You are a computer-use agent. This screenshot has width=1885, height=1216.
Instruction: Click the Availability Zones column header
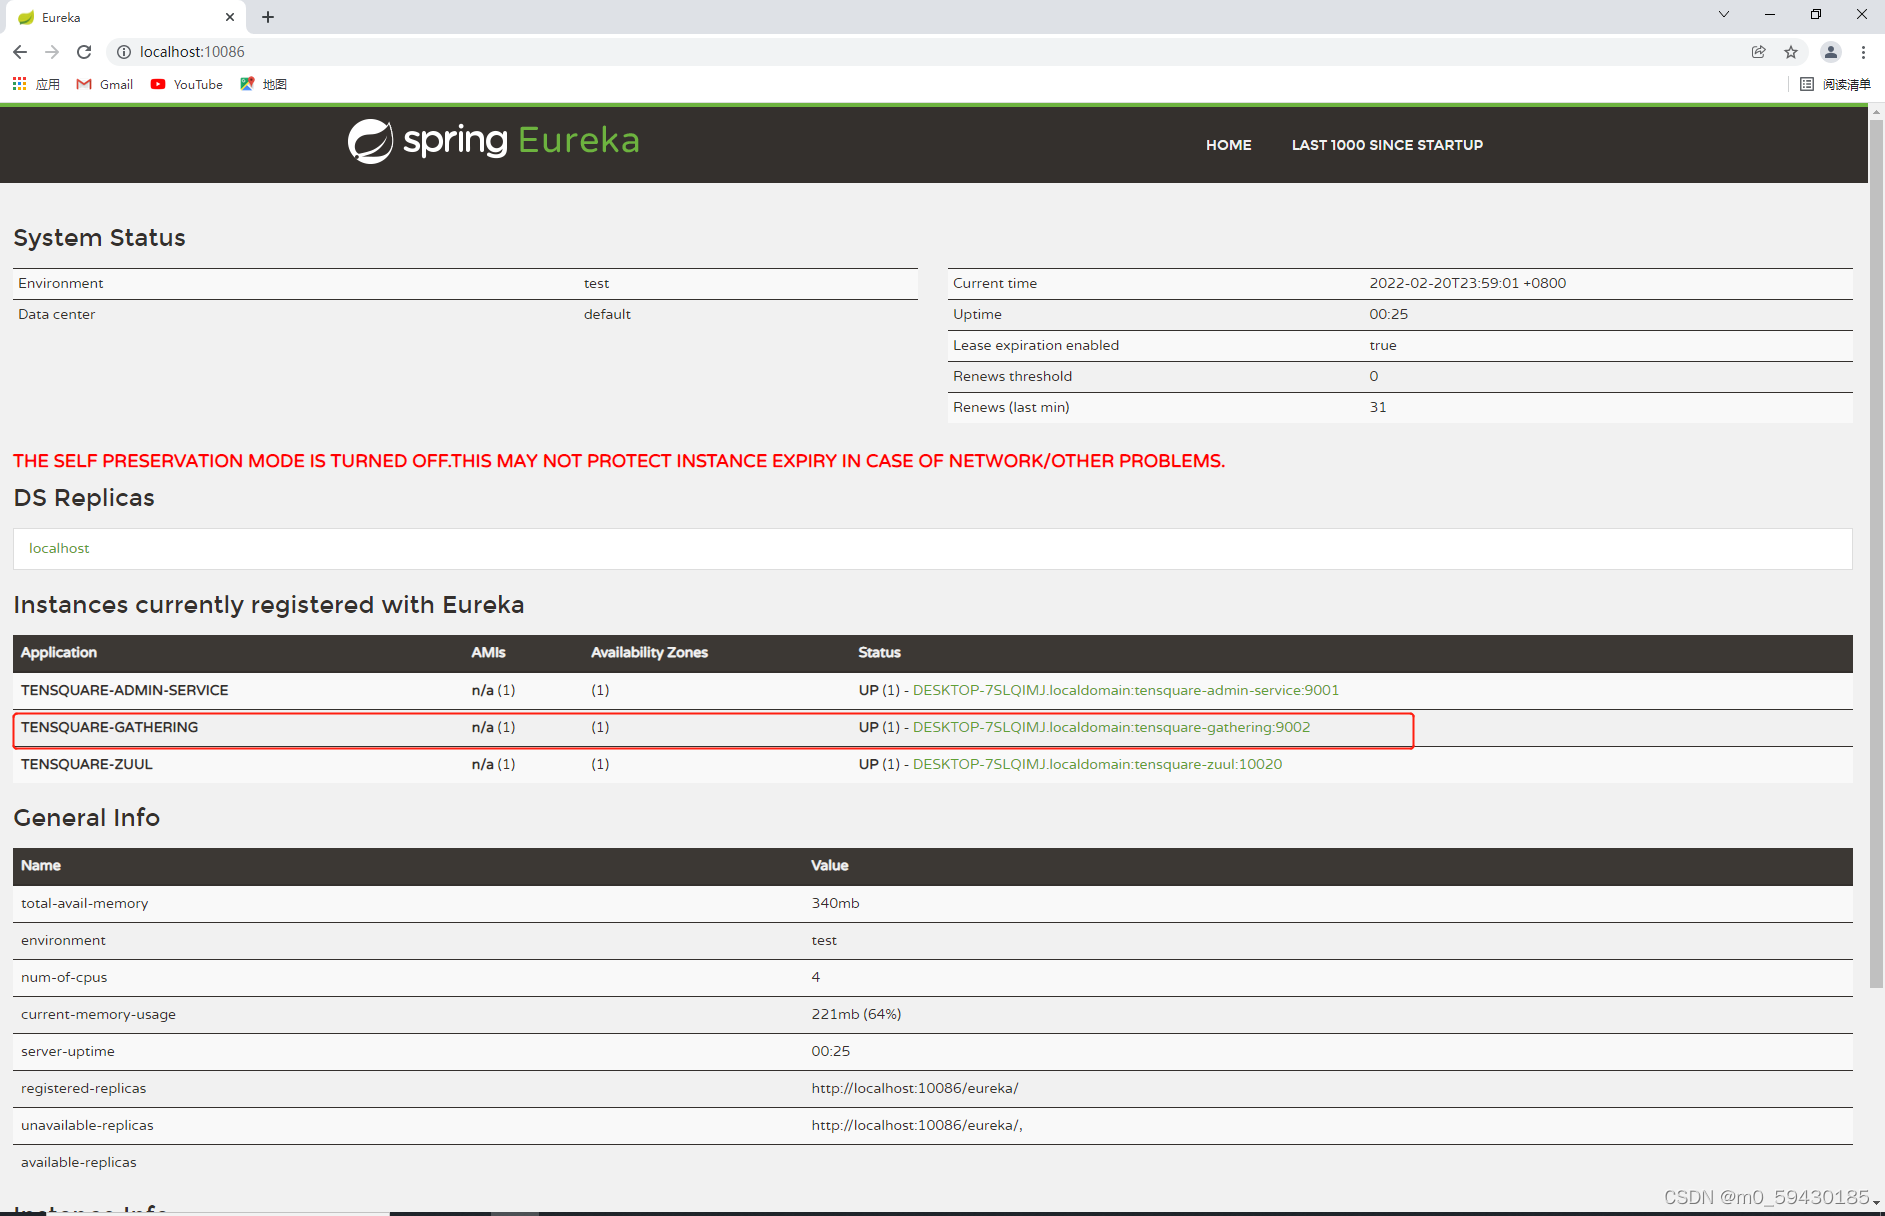click(649, 652)
